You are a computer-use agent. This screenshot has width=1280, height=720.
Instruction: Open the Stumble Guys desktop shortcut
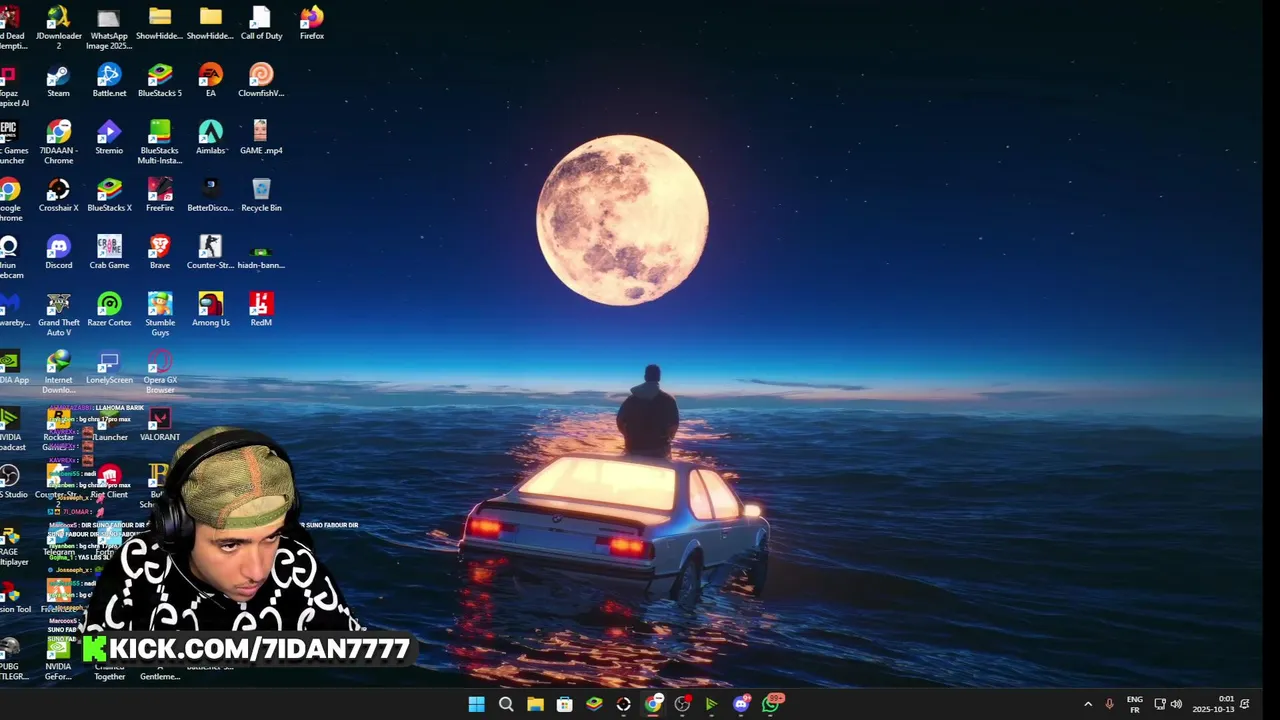tap(160, 314)
